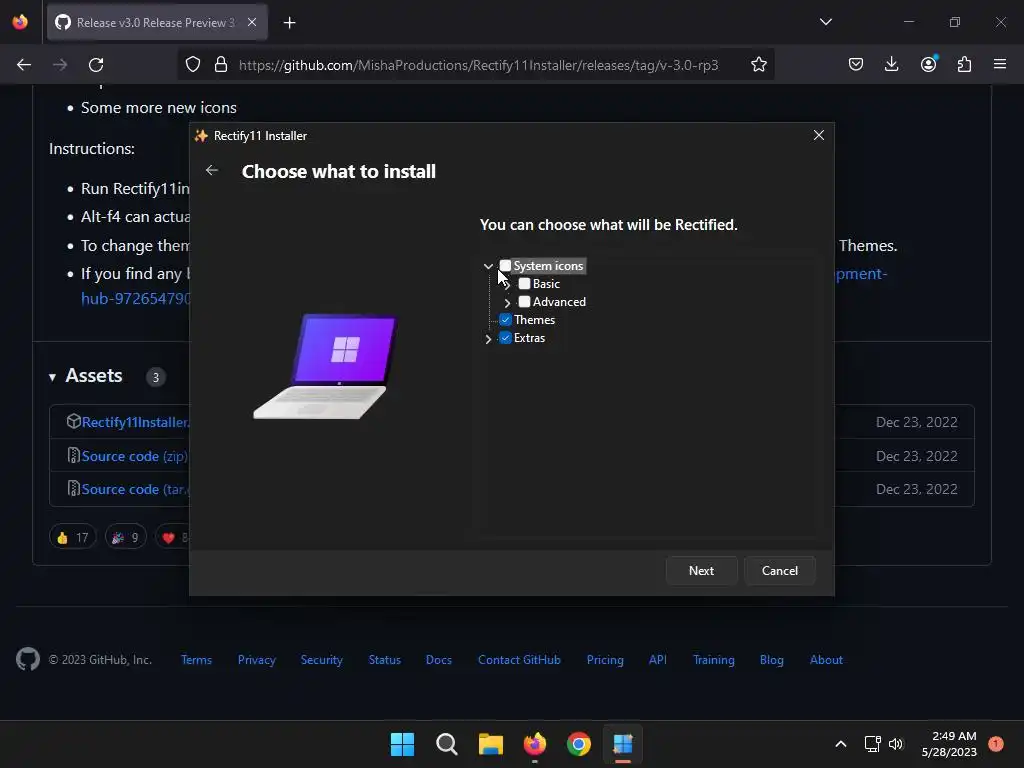
Task: Select the Themes tree label
Action: (x=534, y=320)
